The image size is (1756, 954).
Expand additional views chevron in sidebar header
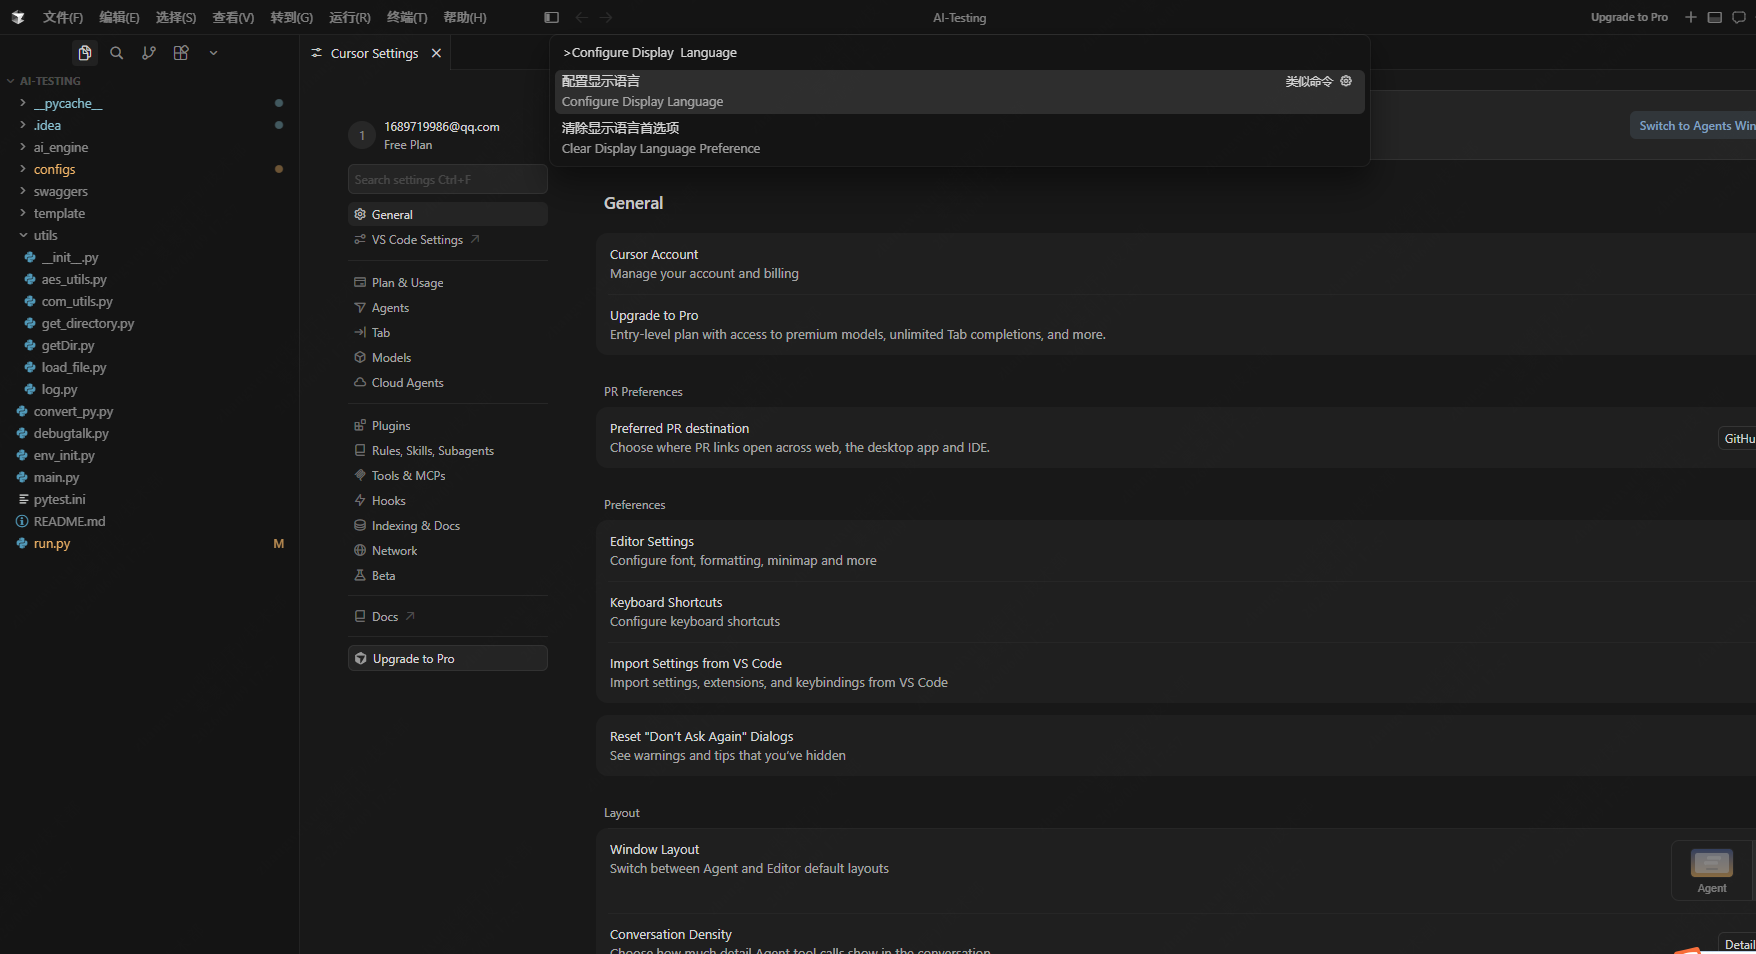213,53
